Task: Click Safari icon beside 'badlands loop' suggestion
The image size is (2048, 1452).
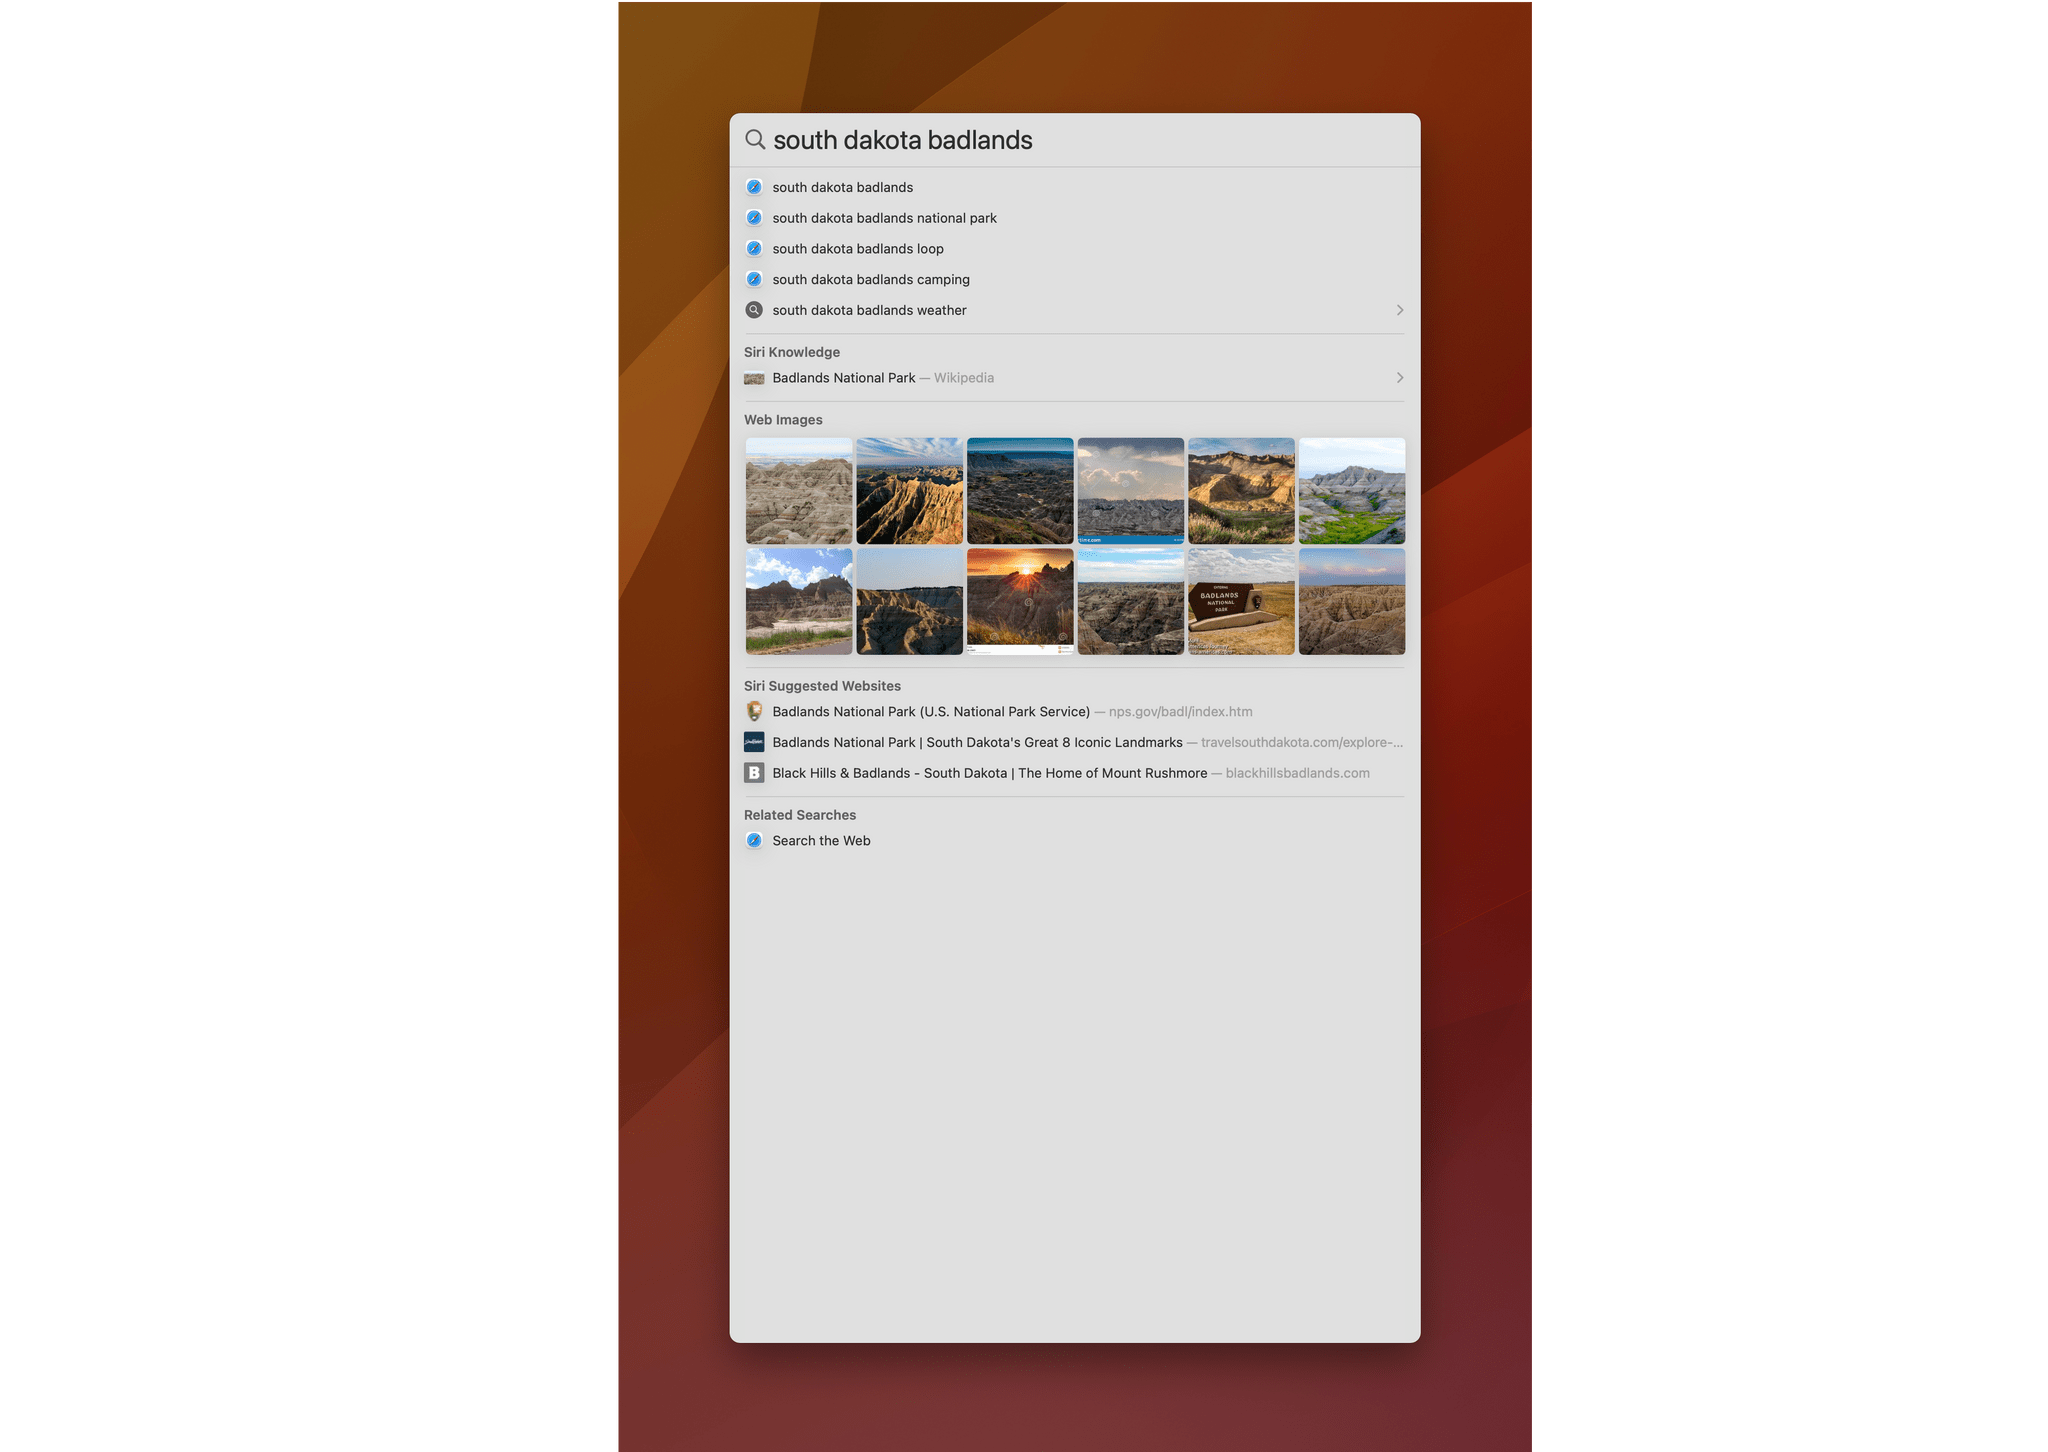Action: pos(754,249)
